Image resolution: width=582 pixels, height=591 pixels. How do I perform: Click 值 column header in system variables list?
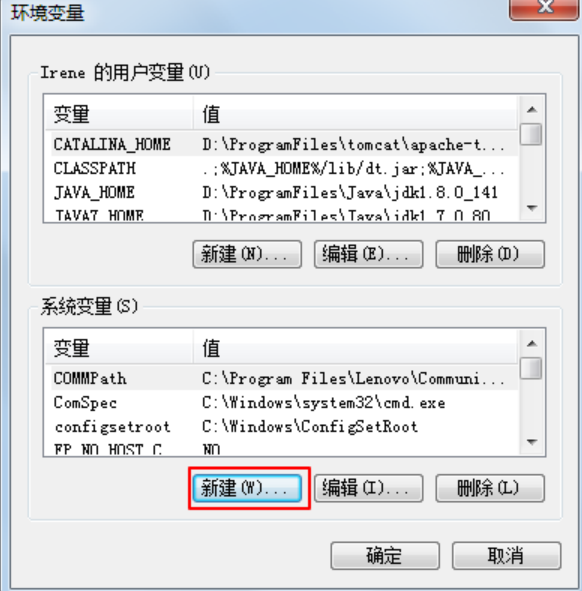click(x=355, y=348)
